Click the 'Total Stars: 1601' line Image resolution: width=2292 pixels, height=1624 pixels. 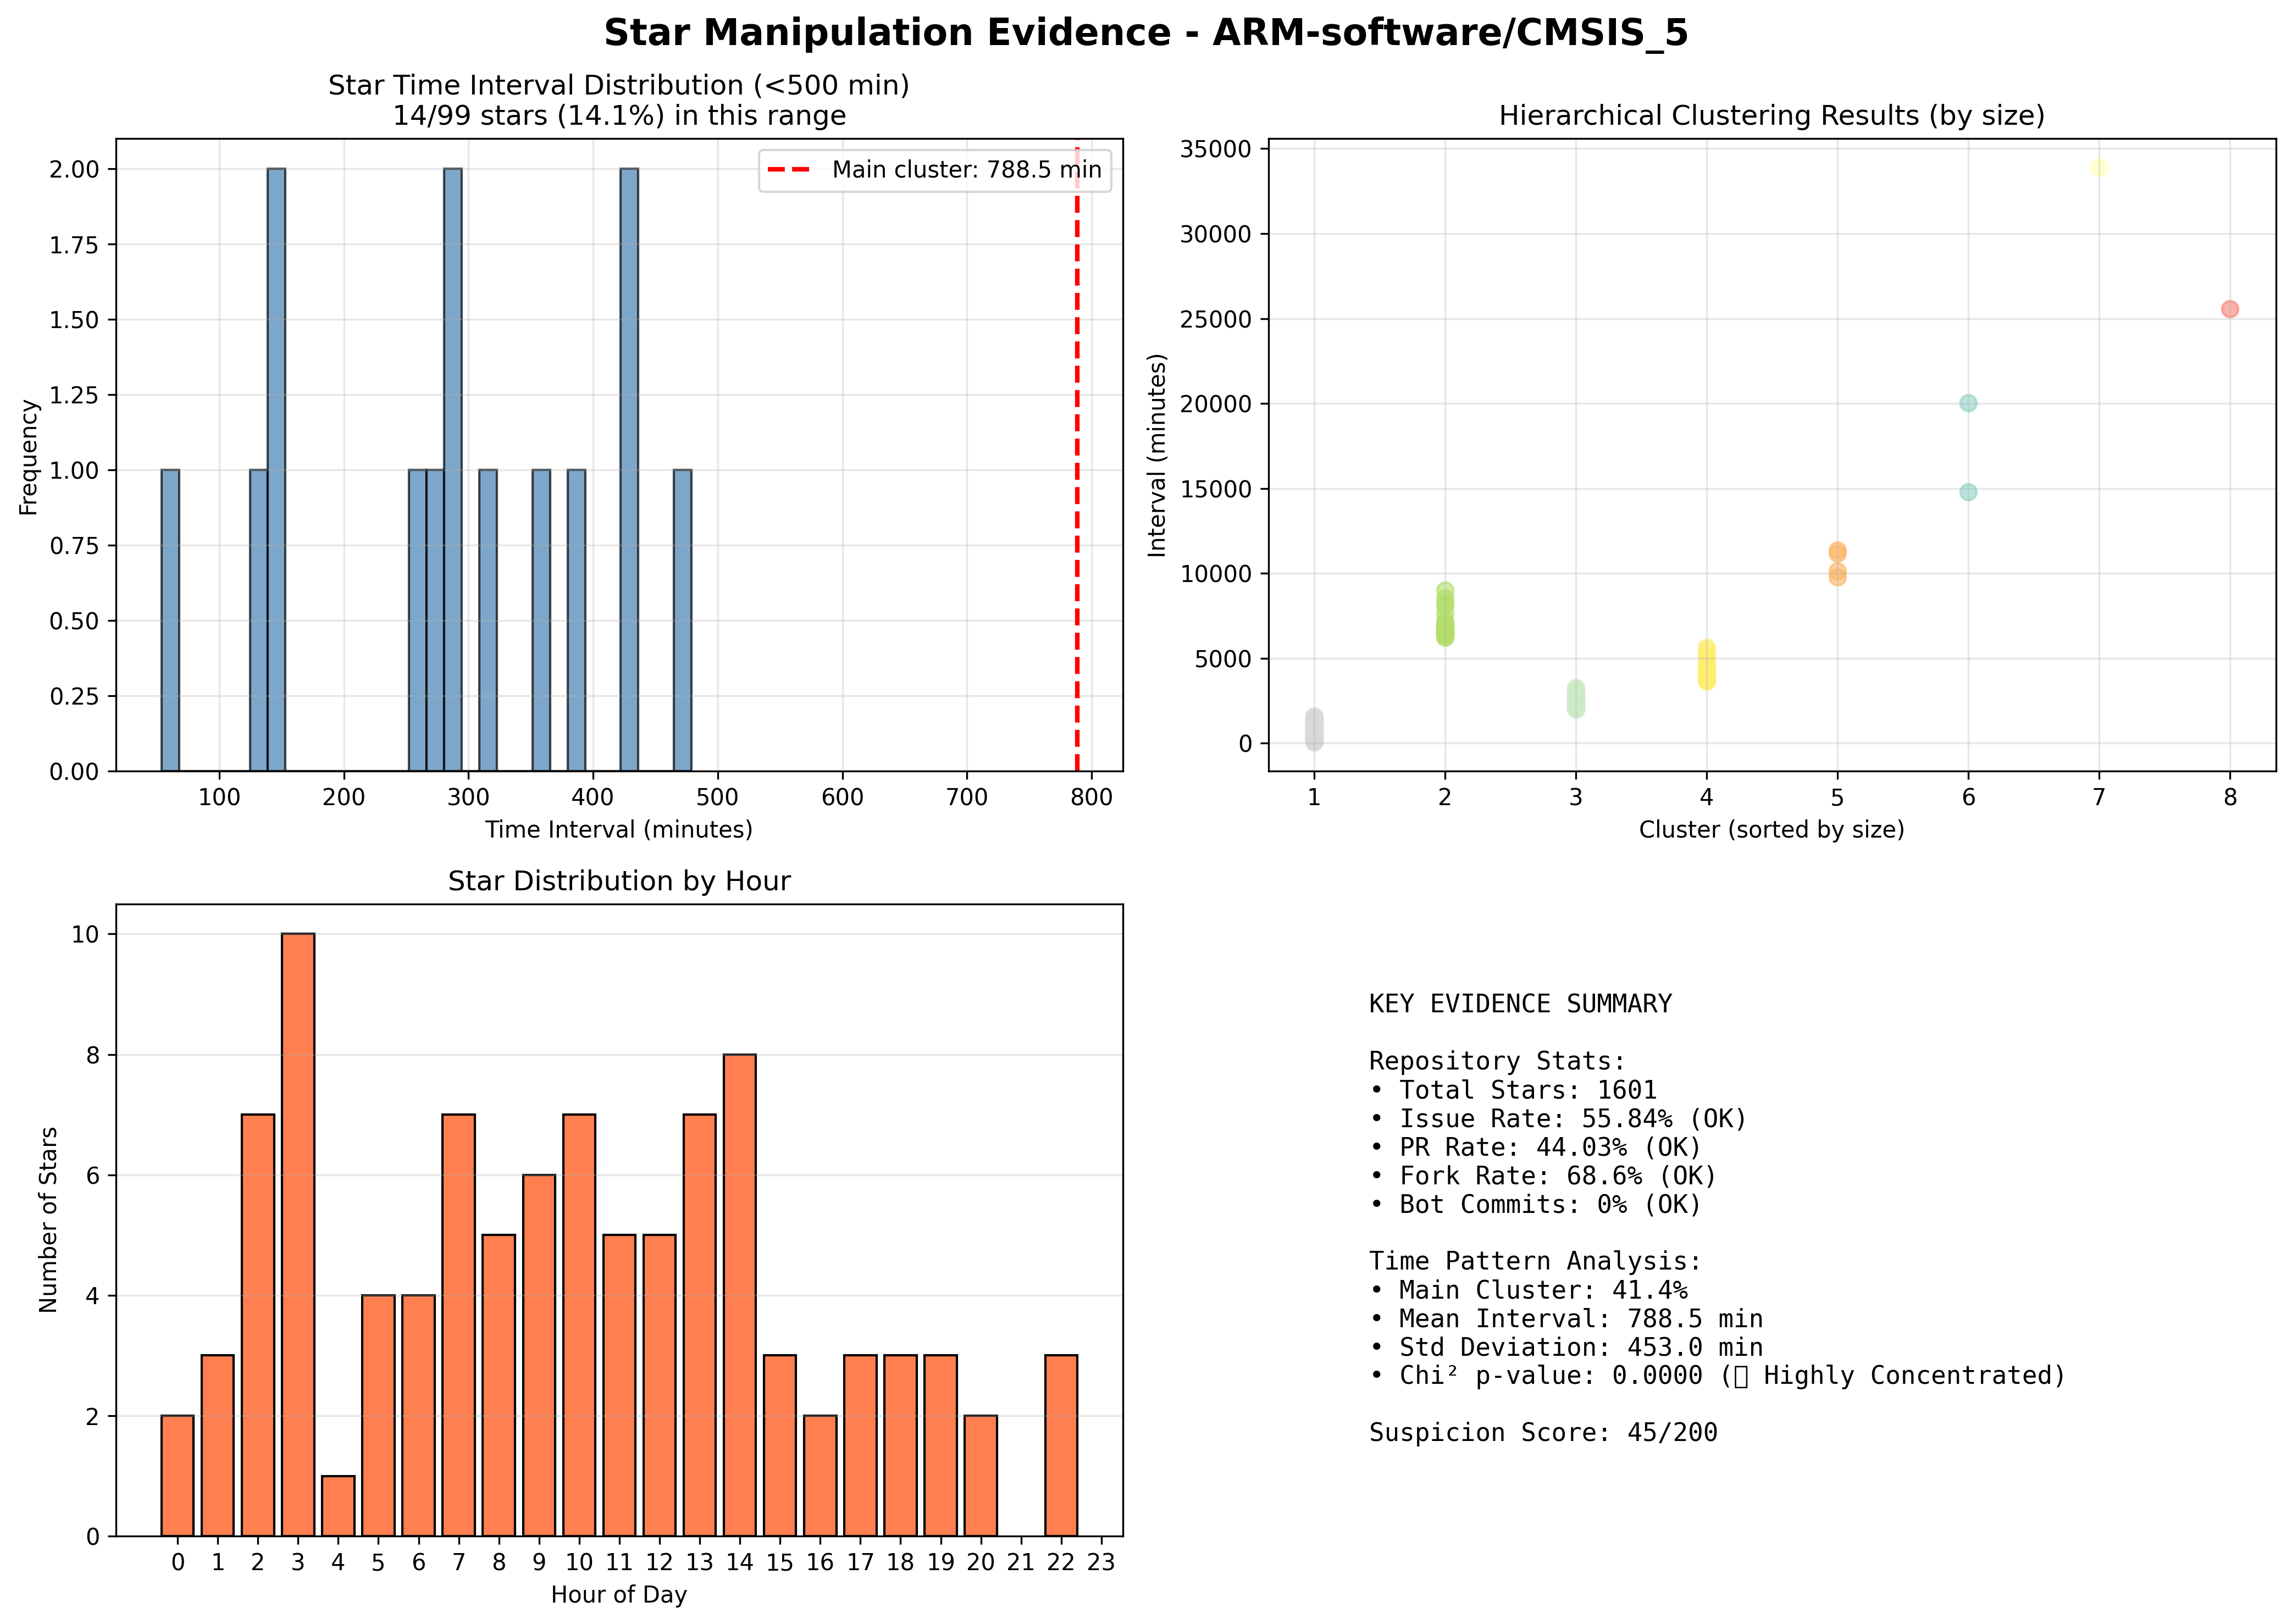[1513, 1090]
